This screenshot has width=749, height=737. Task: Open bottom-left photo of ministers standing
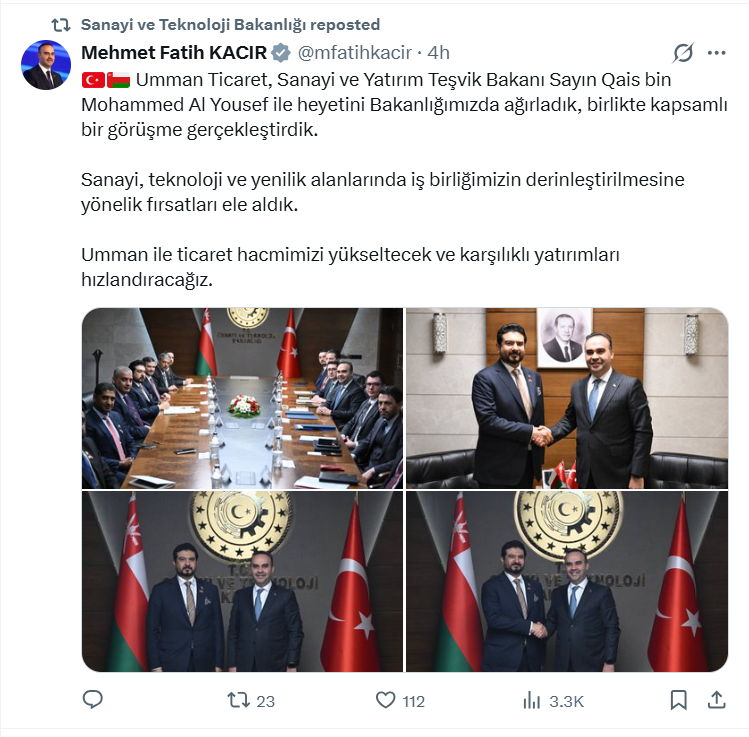point(243,581)
